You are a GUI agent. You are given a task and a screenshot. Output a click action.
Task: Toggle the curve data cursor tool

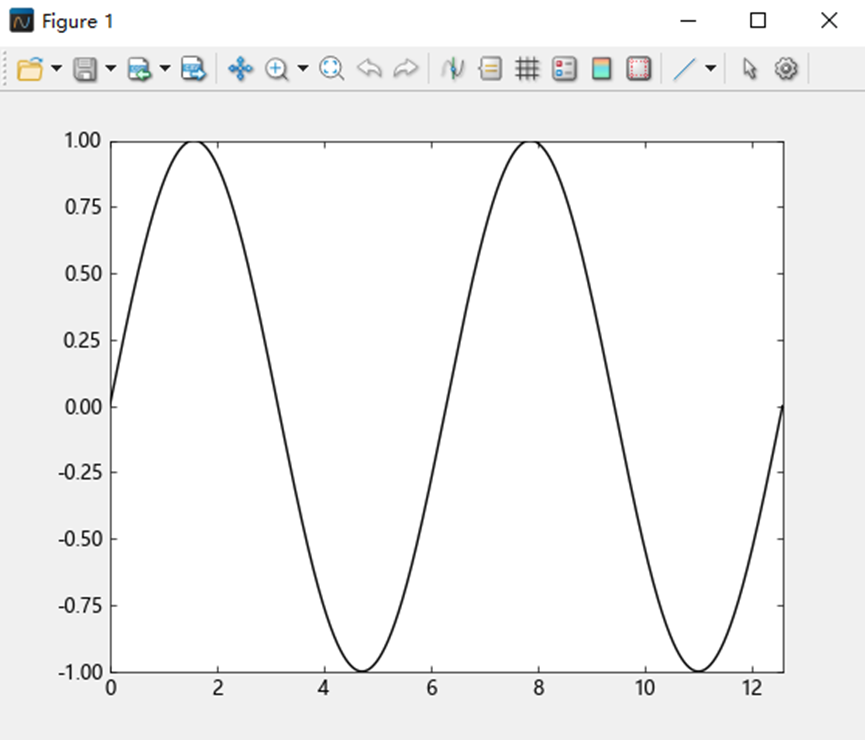tap(453, 69)
